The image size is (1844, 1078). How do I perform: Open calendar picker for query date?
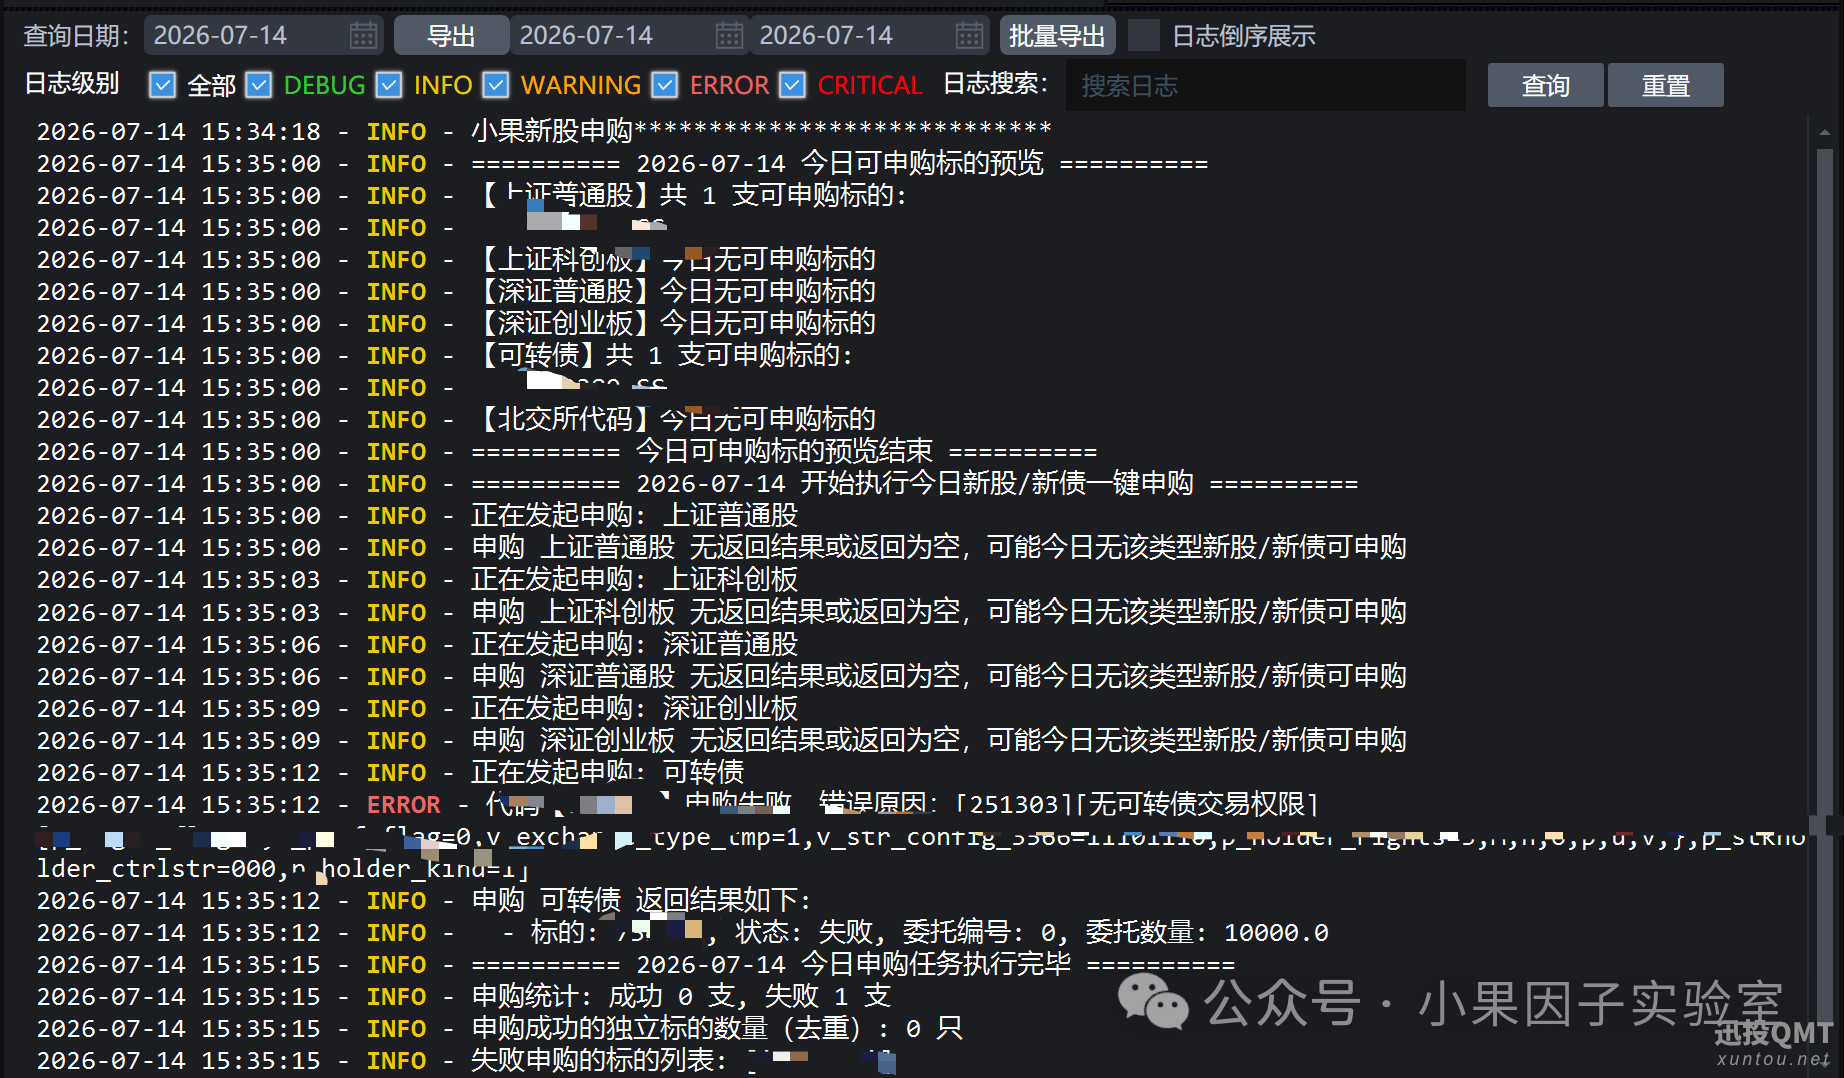tap(363, 36)
